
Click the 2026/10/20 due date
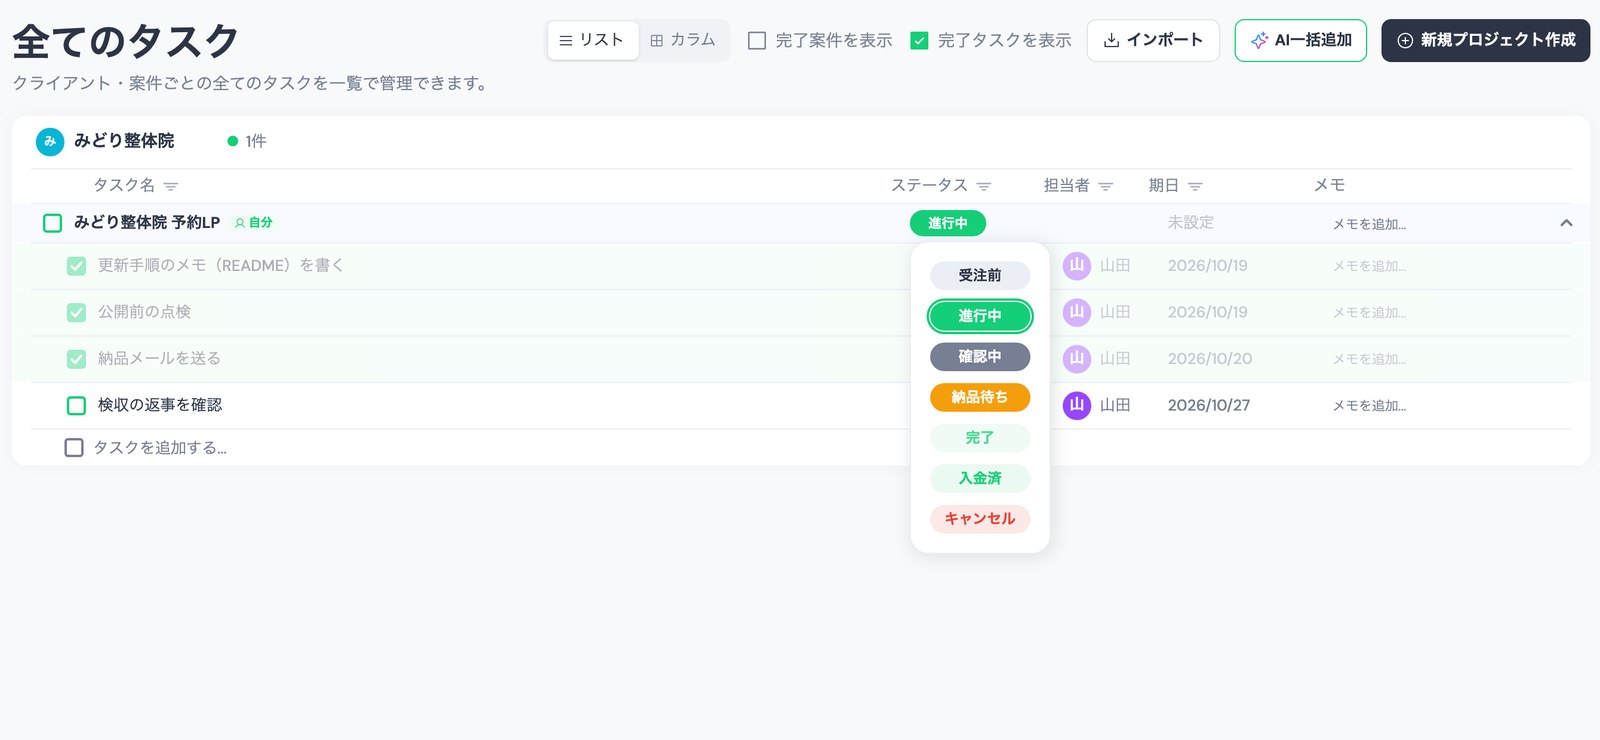pos(1210,359)
